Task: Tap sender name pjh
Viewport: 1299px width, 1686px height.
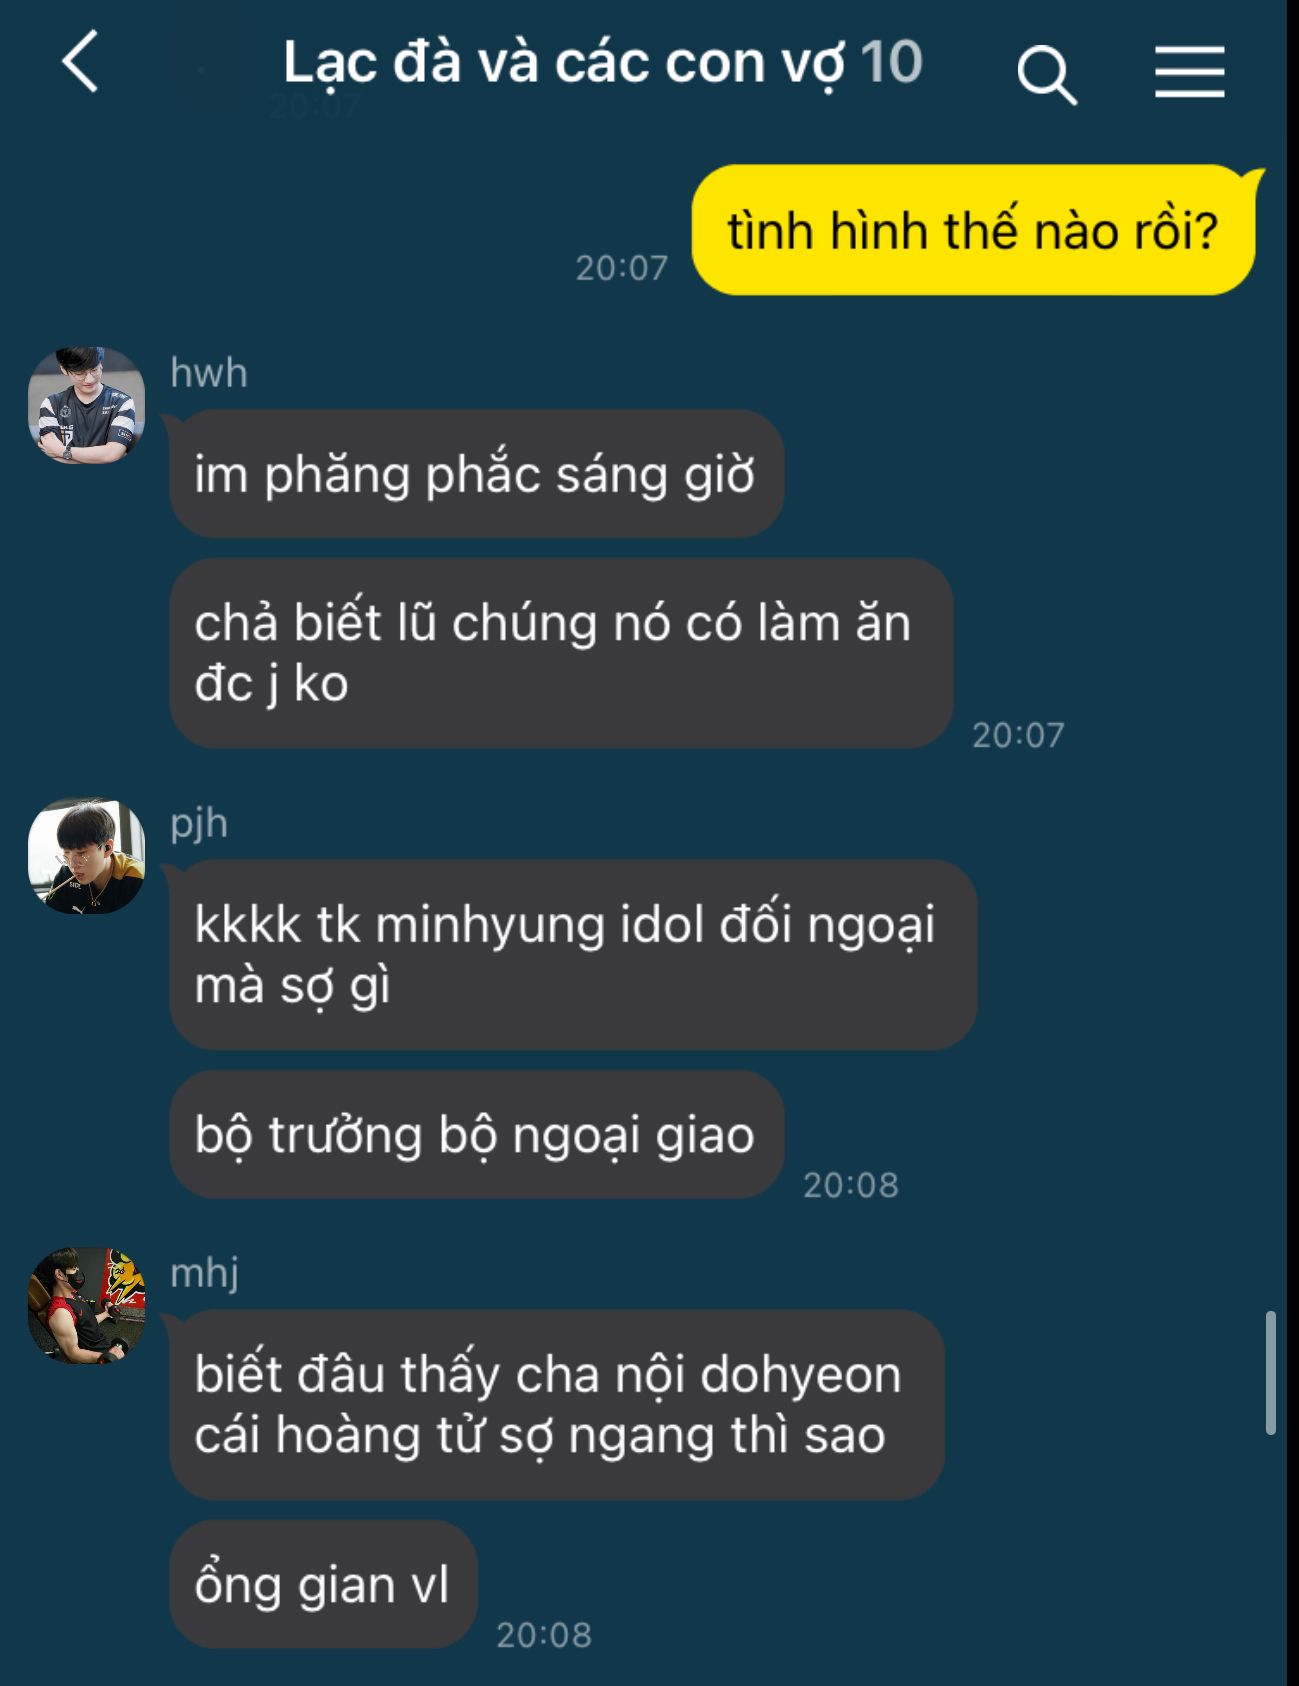Action: point(199,825)
